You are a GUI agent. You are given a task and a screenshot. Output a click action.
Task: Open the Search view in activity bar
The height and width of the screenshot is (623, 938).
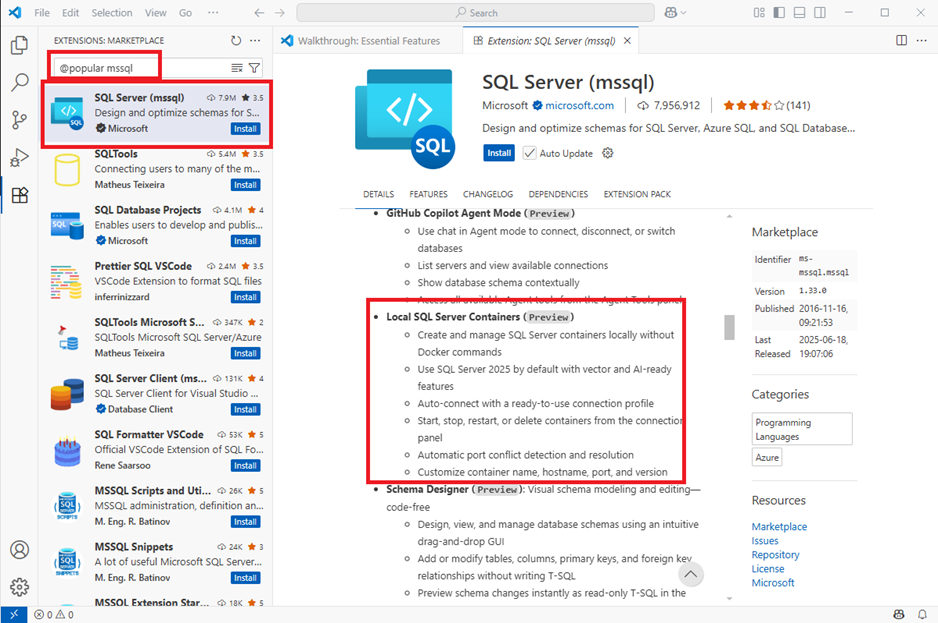click(19, 83)
